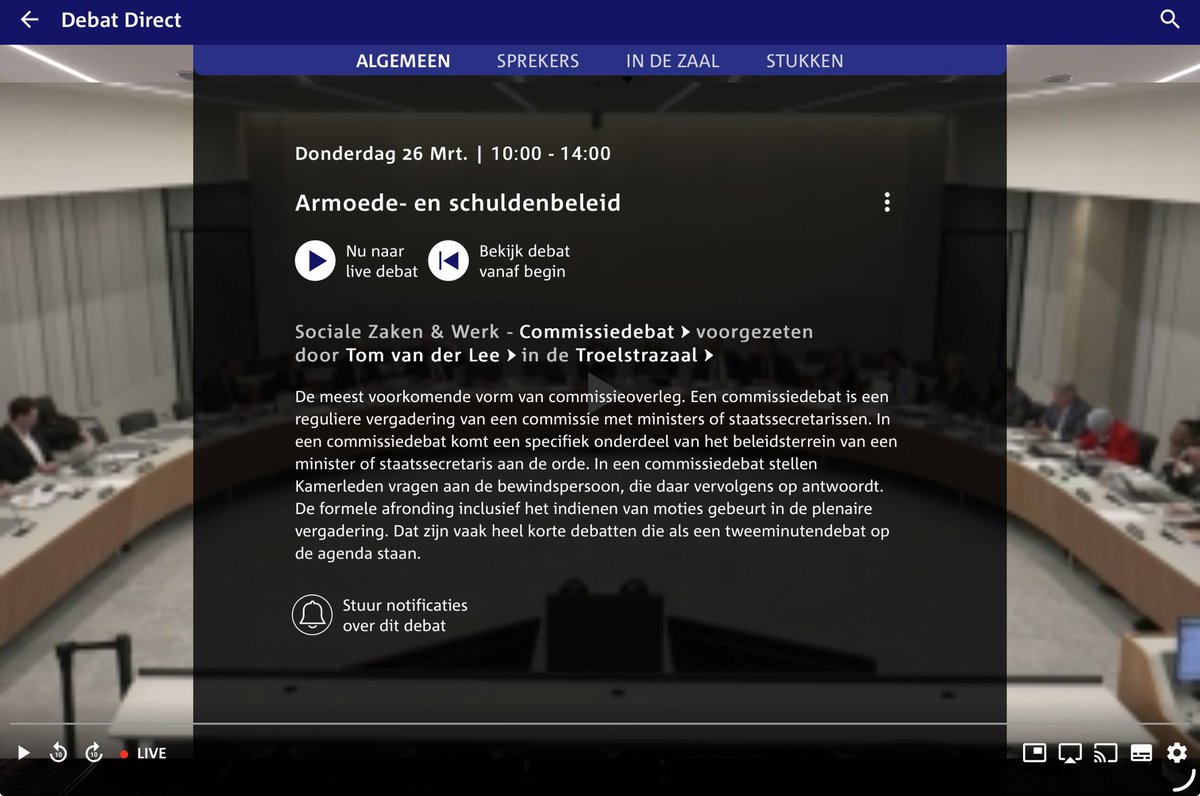
Task: Open Commissiedebat link
Action: [x=605, y=332]
